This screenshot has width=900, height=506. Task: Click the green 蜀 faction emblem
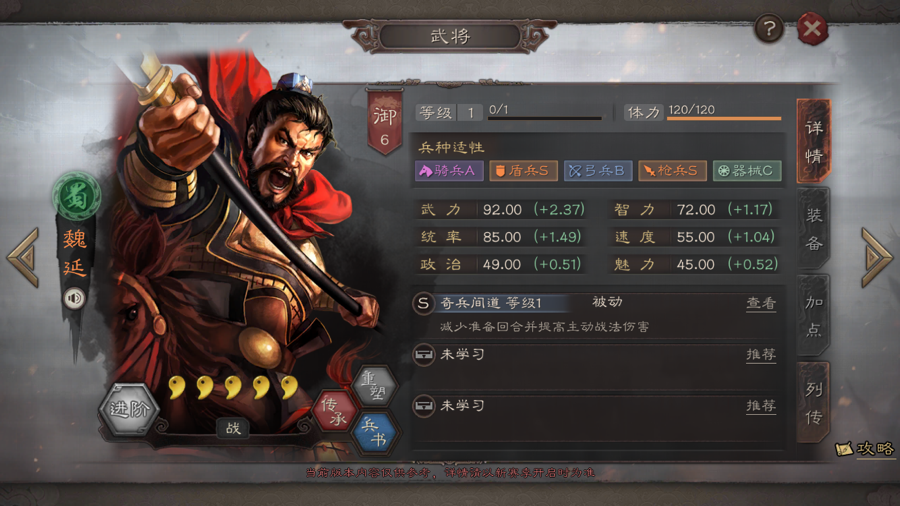coord(76,196)
